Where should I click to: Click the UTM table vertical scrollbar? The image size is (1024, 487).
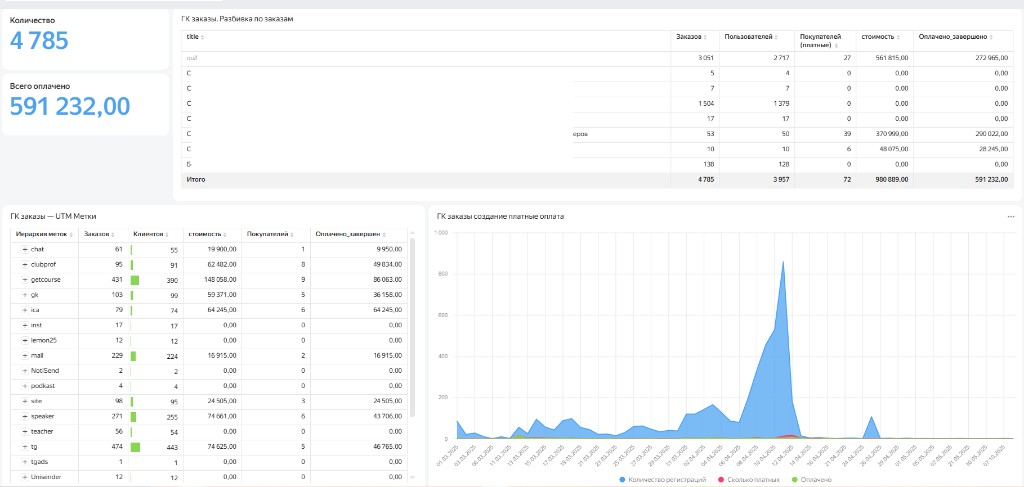point(411,326)
